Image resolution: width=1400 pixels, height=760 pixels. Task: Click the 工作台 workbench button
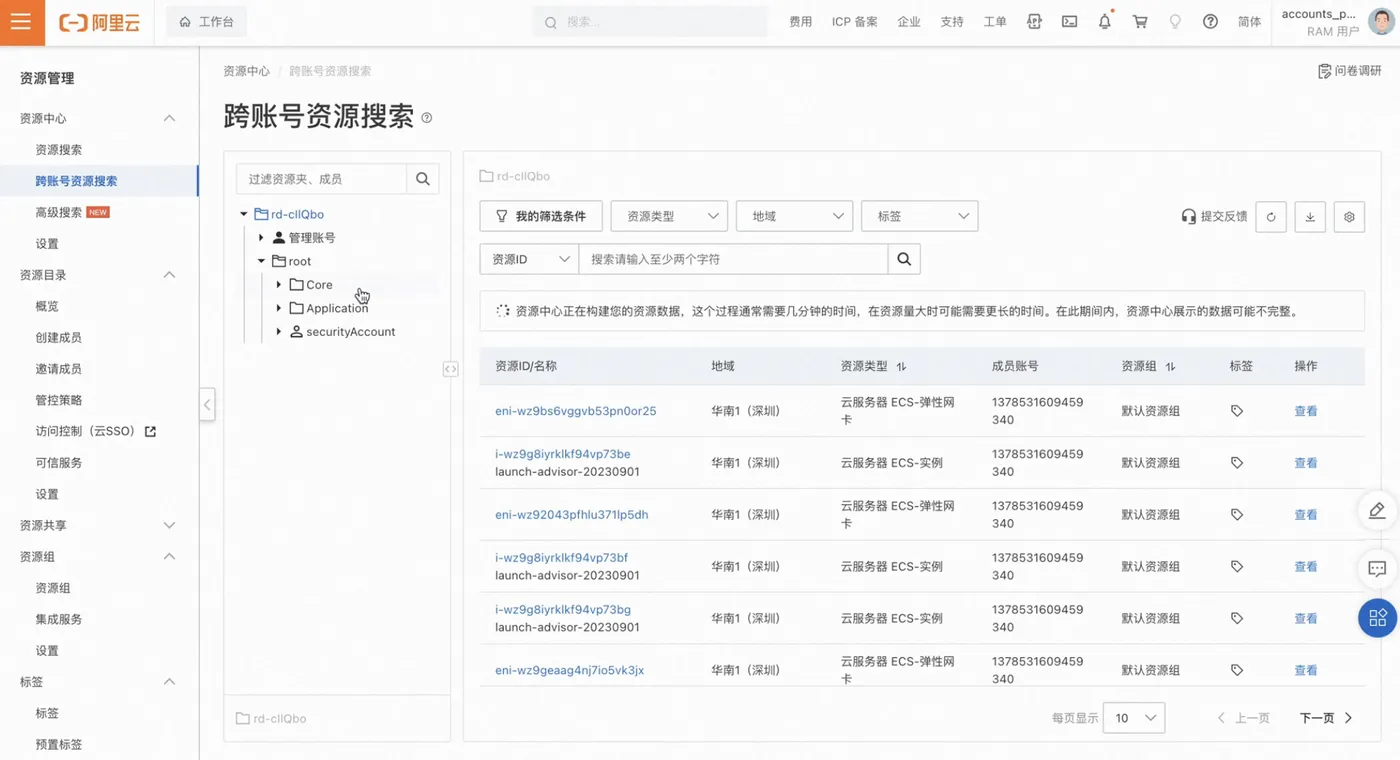[206, 22]
